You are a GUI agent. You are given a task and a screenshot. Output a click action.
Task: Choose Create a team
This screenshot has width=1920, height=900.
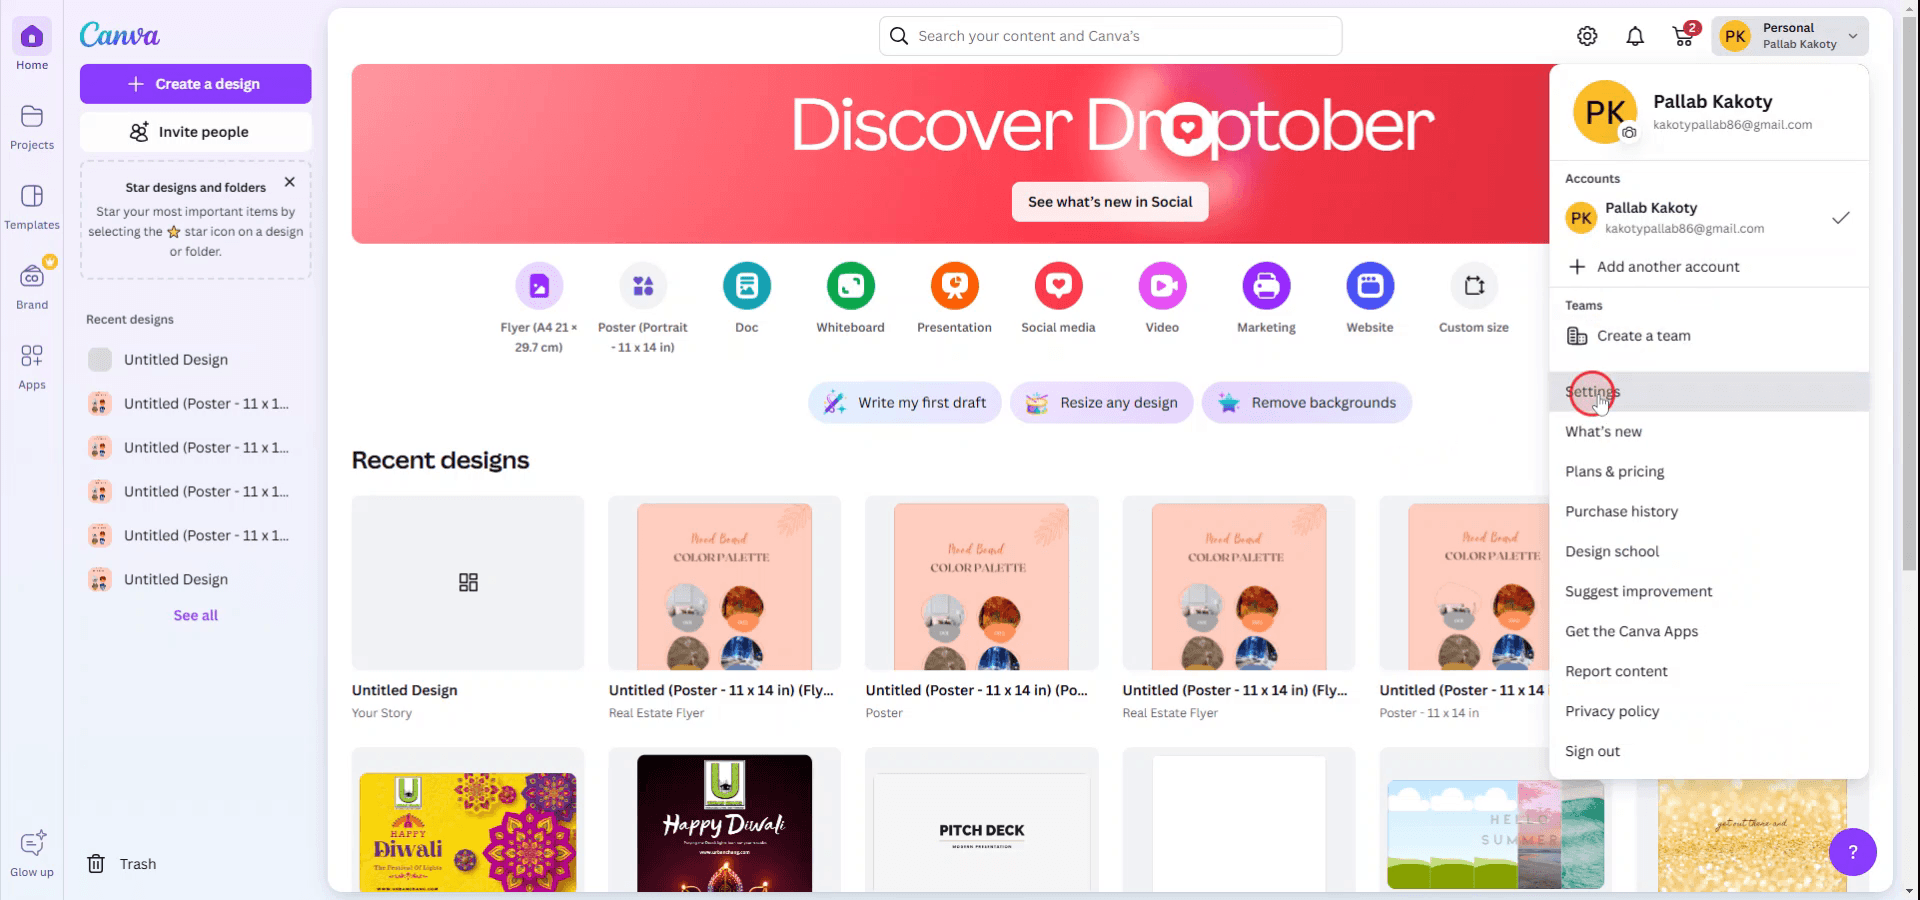(1708, 336)
